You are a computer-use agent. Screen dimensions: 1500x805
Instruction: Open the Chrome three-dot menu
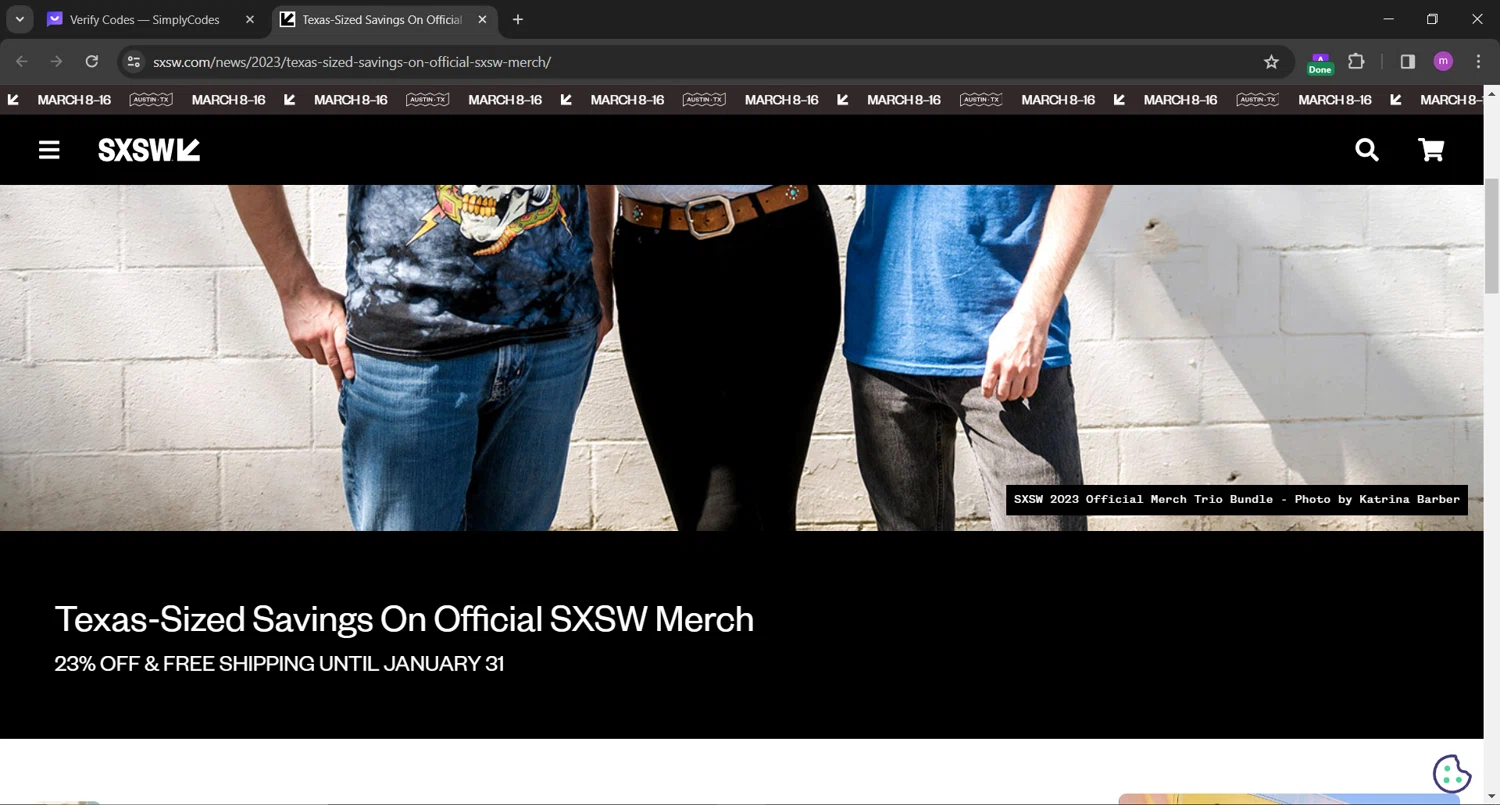tap(1478, 62)
